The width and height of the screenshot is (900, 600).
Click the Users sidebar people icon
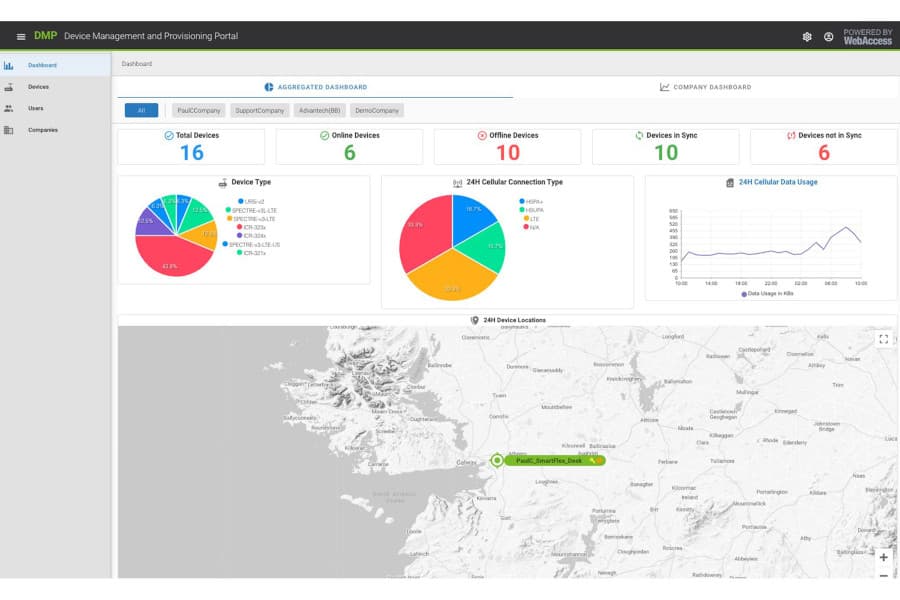tap(9, 109)
